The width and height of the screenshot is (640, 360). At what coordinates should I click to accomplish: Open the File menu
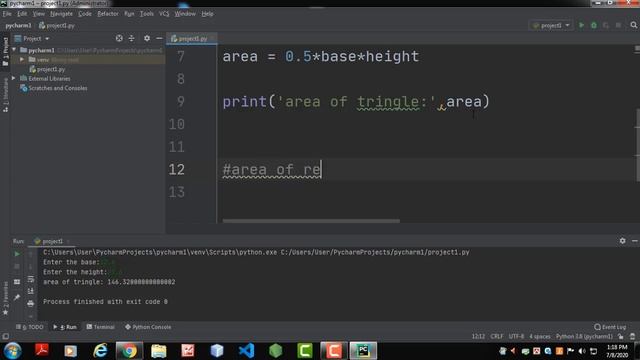click(x=7, y=14)
